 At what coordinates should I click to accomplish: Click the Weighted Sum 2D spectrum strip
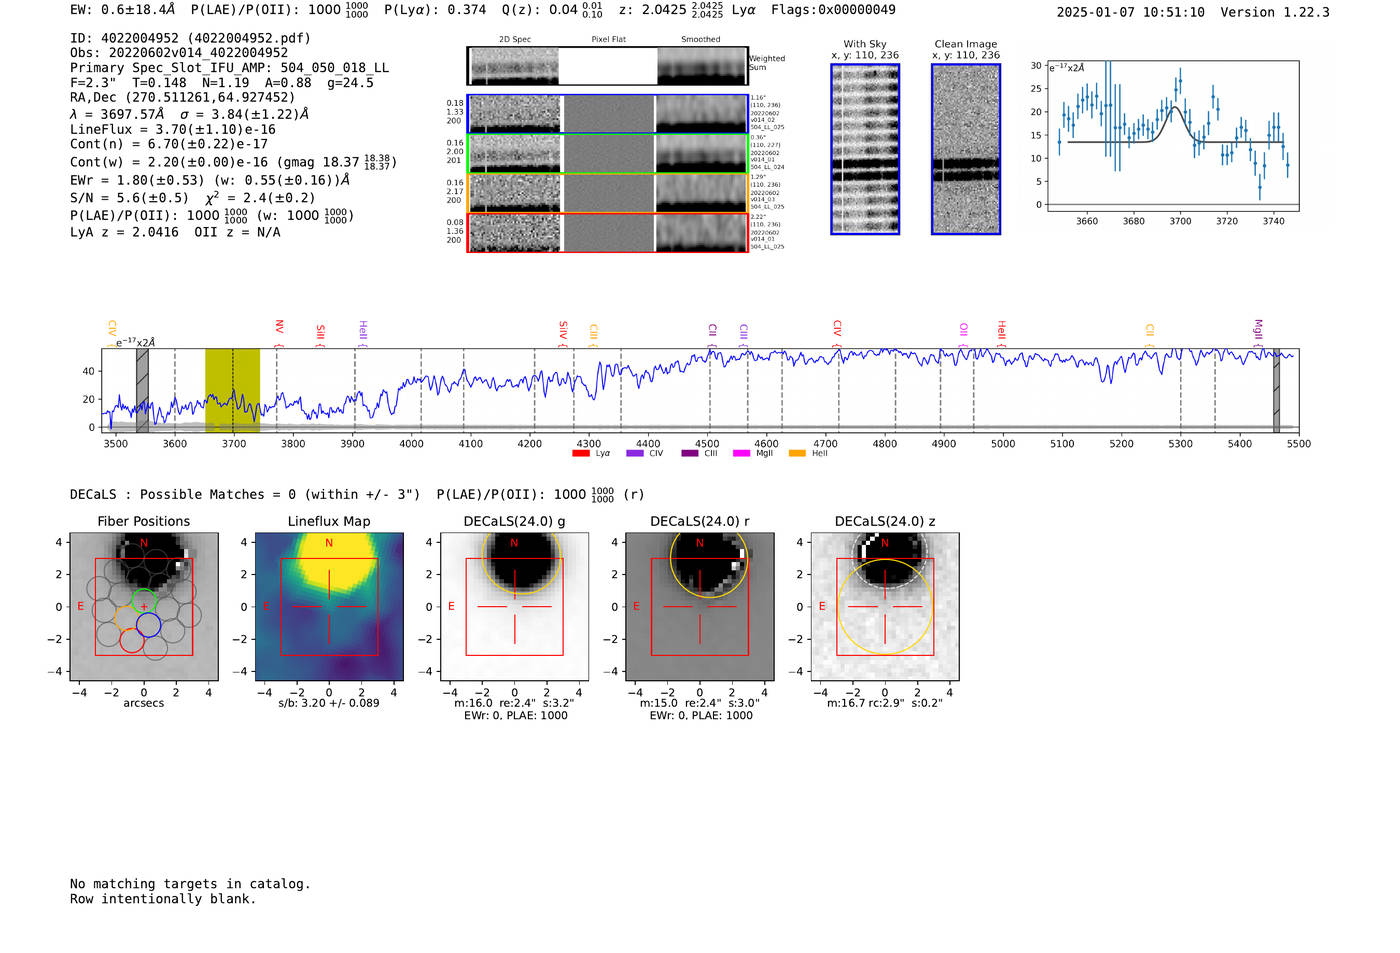(607, 66)
